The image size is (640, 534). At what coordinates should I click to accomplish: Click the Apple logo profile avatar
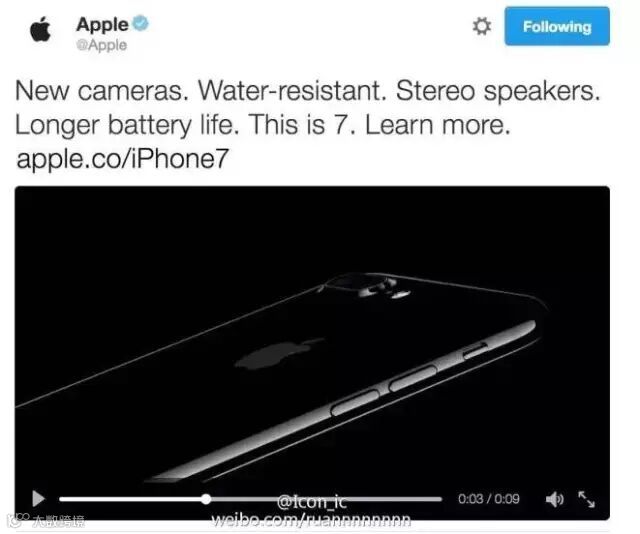point(41,29)
